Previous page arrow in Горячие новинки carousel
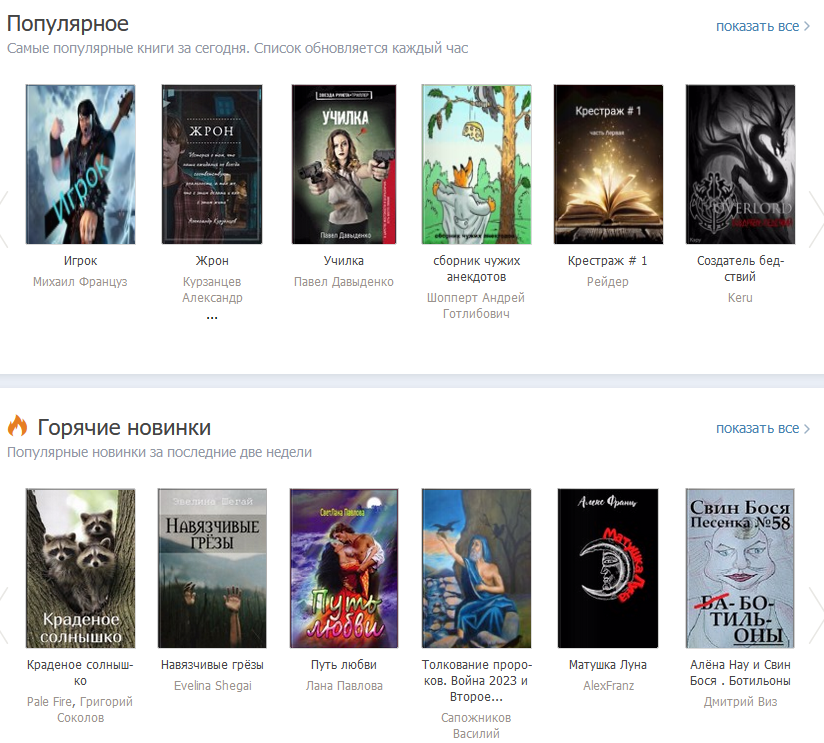This screenshot has height=743, width=824. (x=4, y=615)
